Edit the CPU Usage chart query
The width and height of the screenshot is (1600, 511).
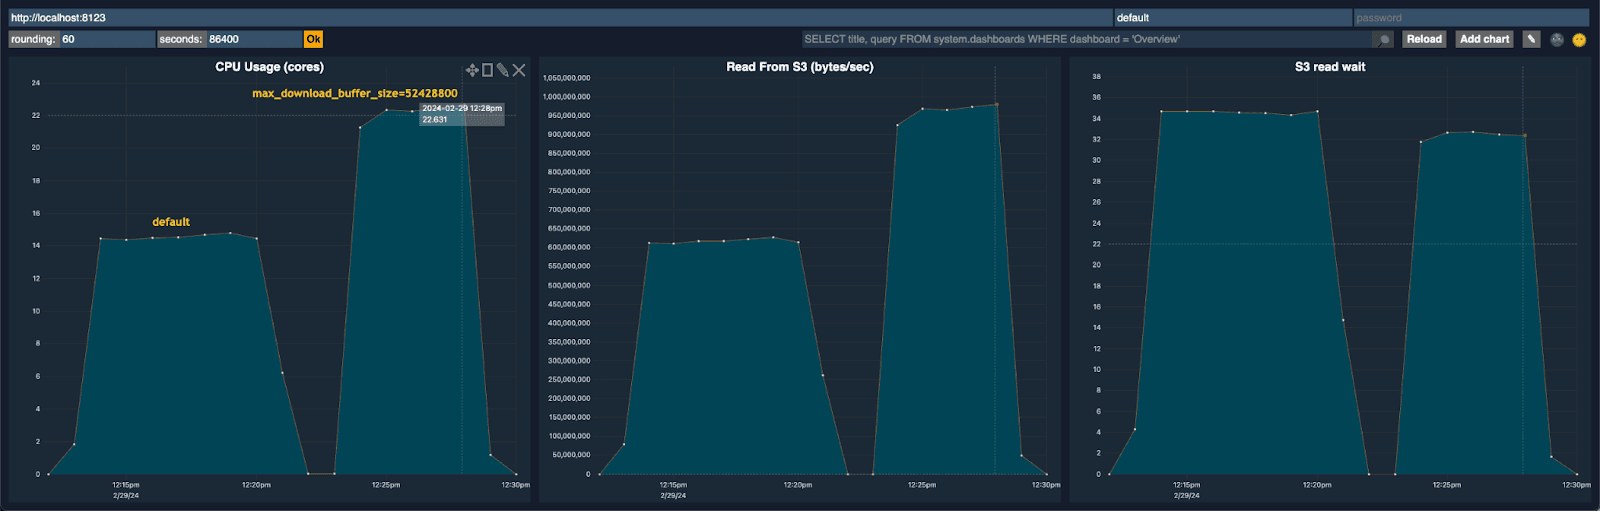point(502,70)
